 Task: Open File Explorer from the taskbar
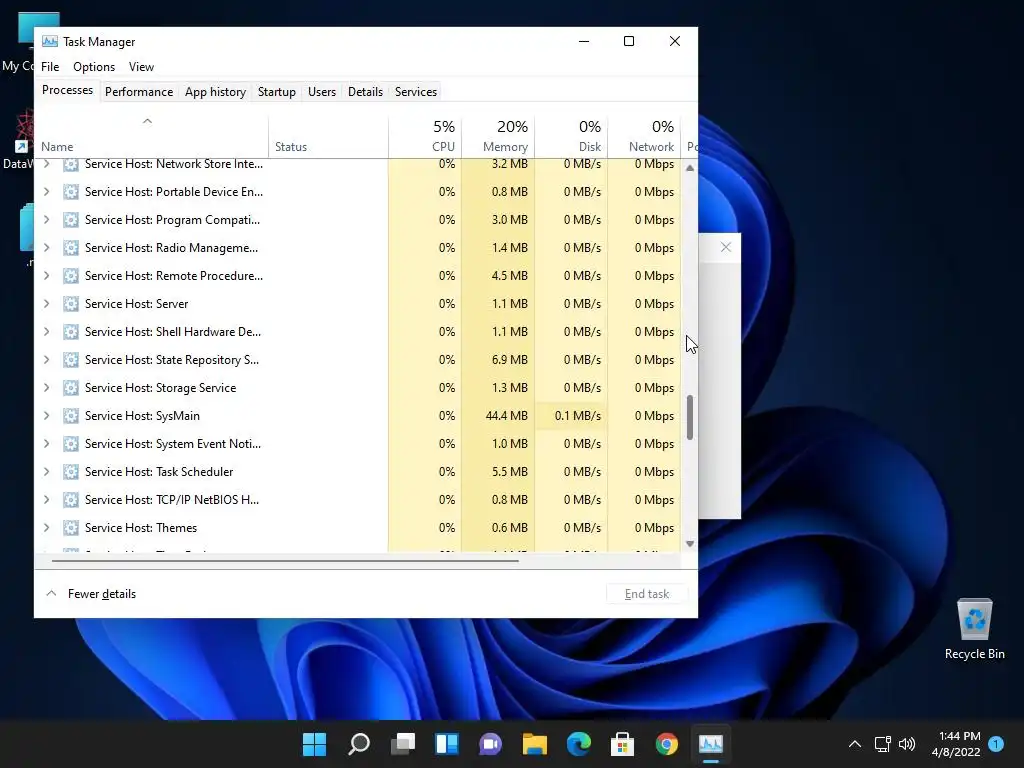[x=535, y=744]
